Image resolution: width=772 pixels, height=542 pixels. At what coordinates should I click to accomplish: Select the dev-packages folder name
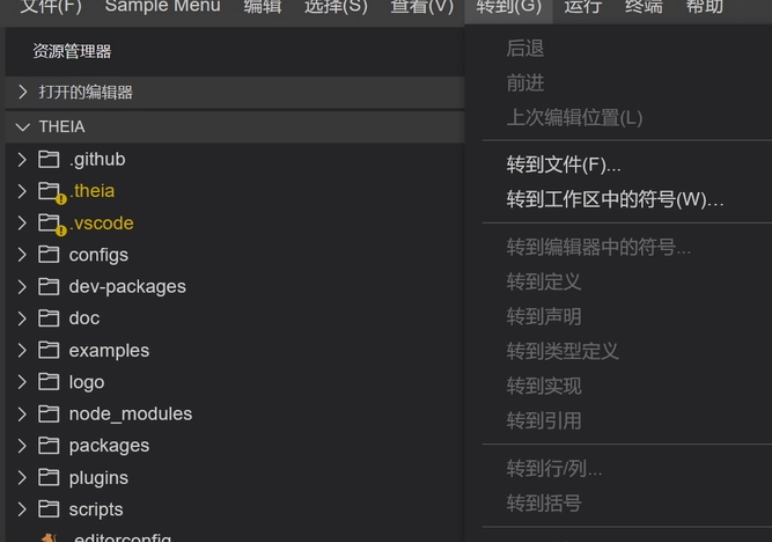click(128, 287)
